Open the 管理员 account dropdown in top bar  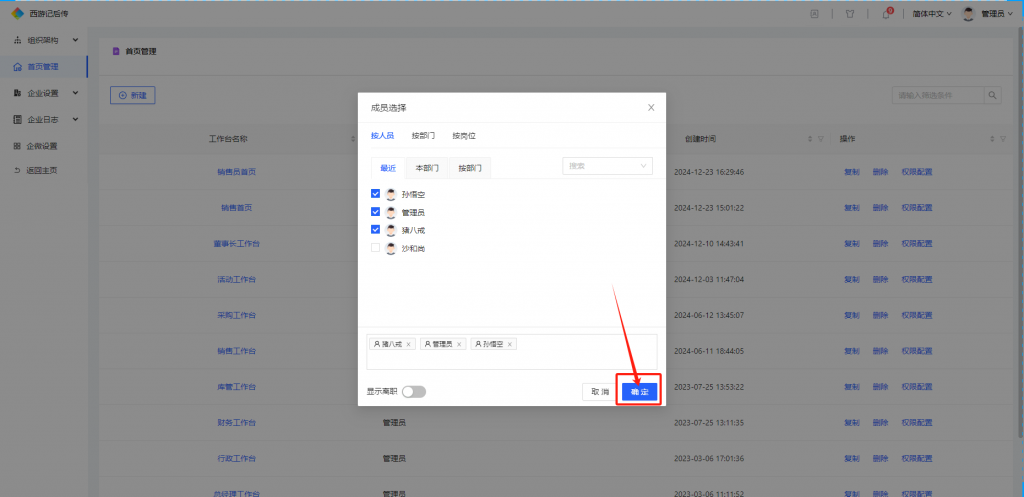click(x=997, y=14)
